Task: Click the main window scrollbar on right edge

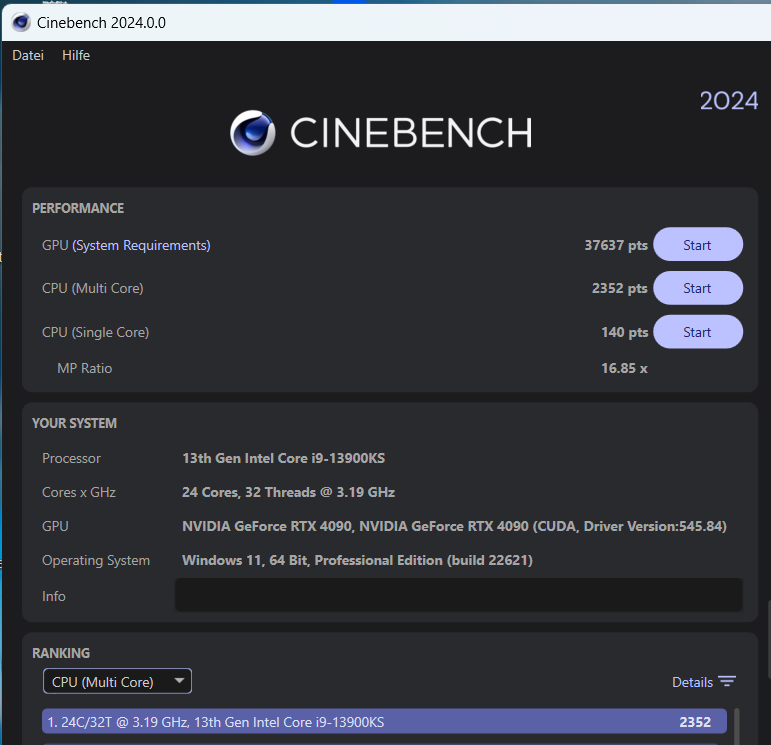Action: coord(769,639)
